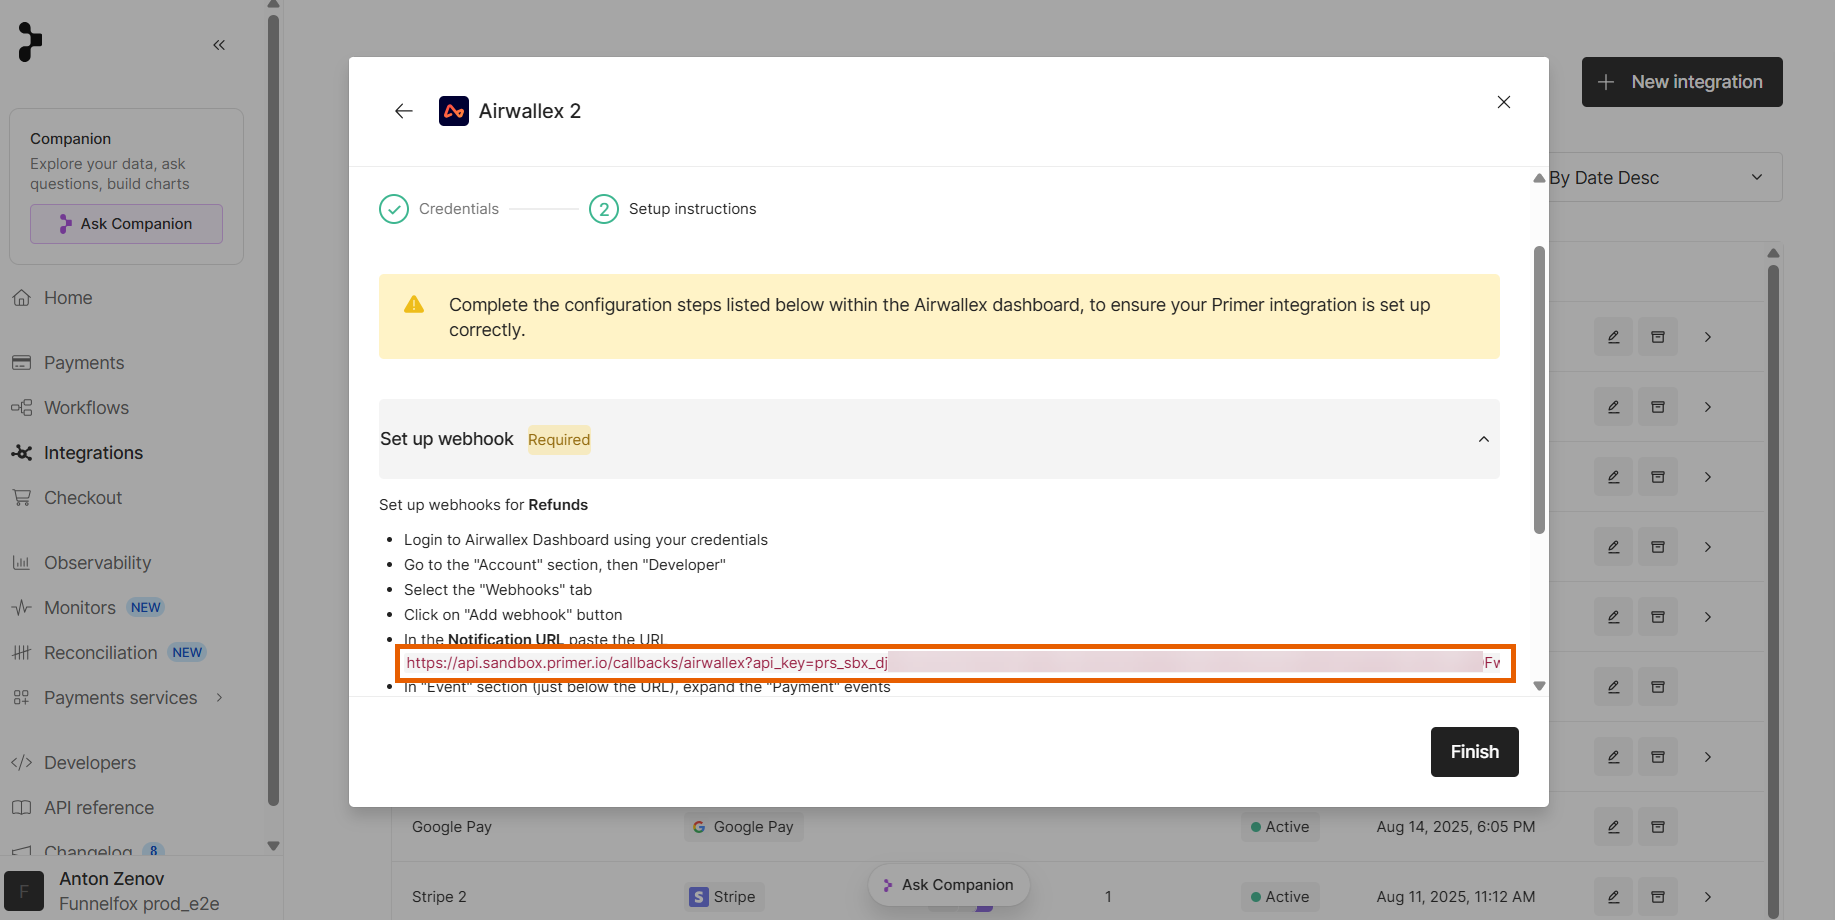Screen dimensions: 1835x920
Task: Click the webhook notification URL field
Action: (955, 663)
